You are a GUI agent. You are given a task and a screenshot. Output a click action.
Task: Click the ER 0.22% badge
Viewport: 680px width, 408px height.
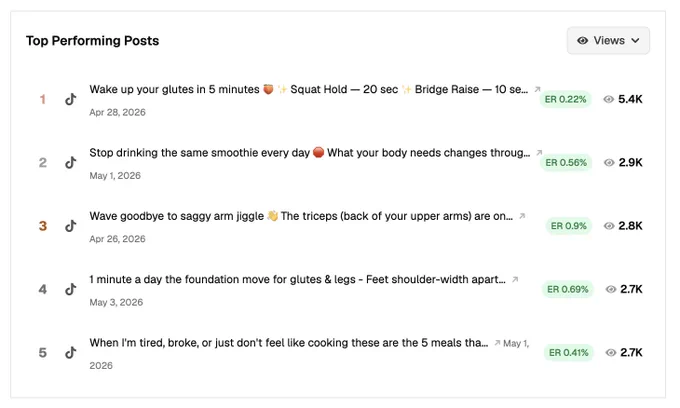click(565, 99)
